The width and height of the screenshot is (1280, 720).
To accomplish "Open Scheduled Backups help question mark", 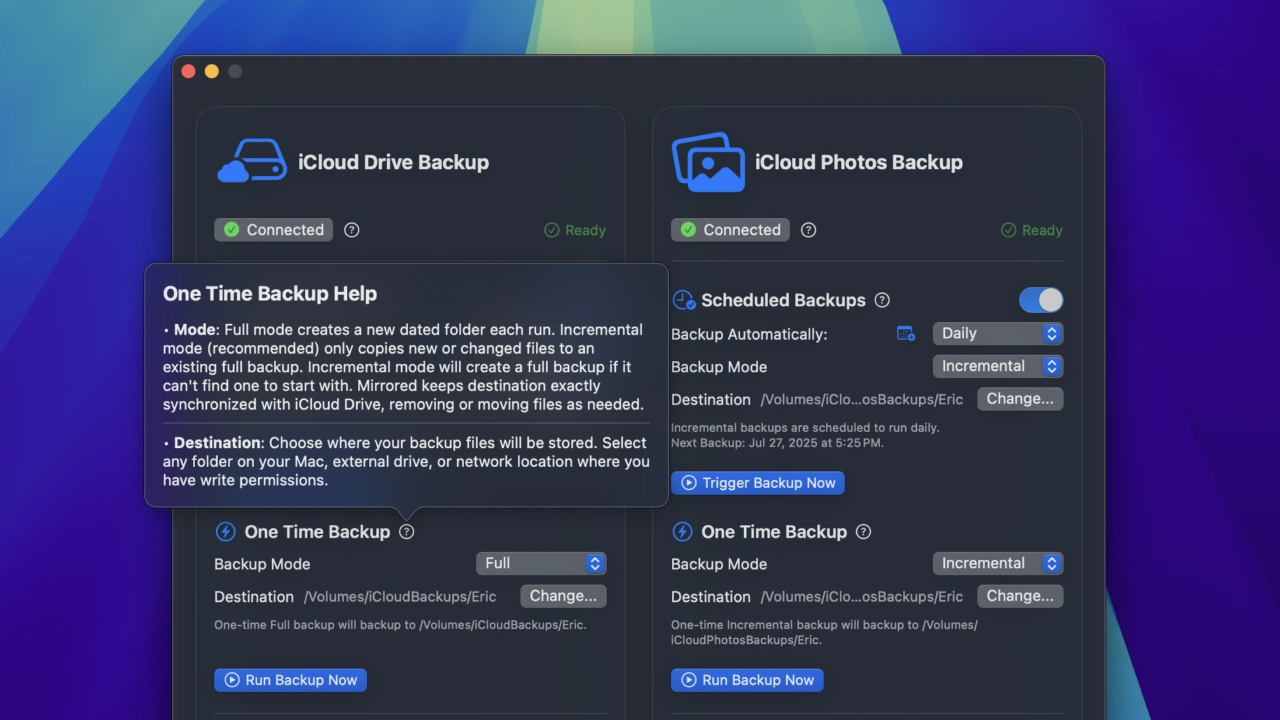I will (882, 300).
